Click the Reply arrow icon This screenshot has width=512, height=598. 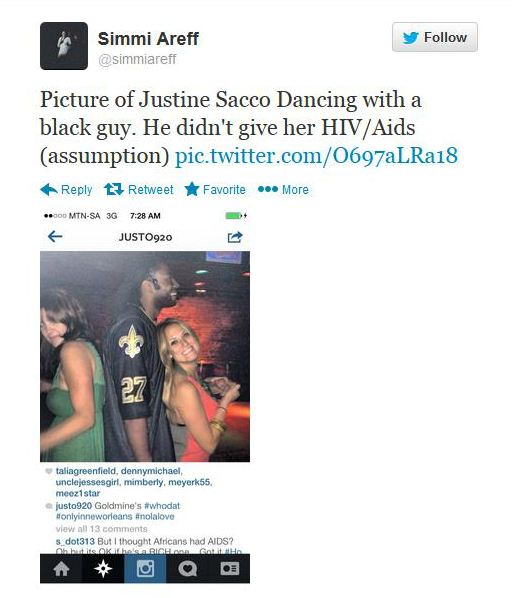49,190
